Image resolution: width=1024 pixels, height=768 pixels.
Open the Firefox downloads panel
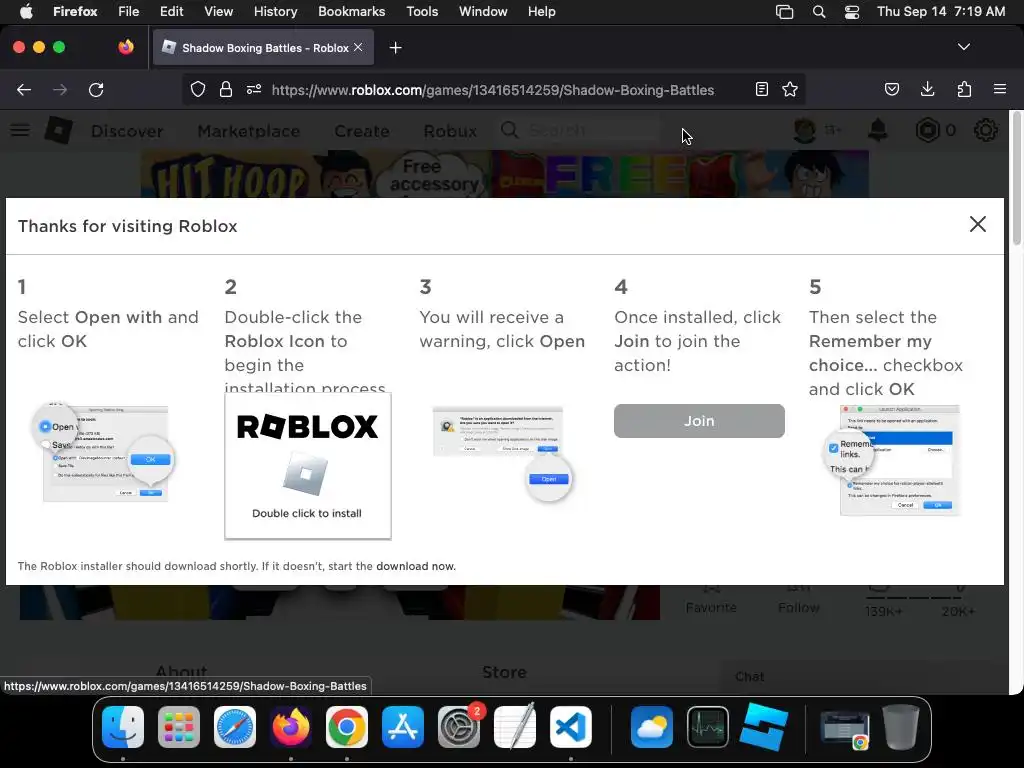pyautogui.click(x=927, y=89)
